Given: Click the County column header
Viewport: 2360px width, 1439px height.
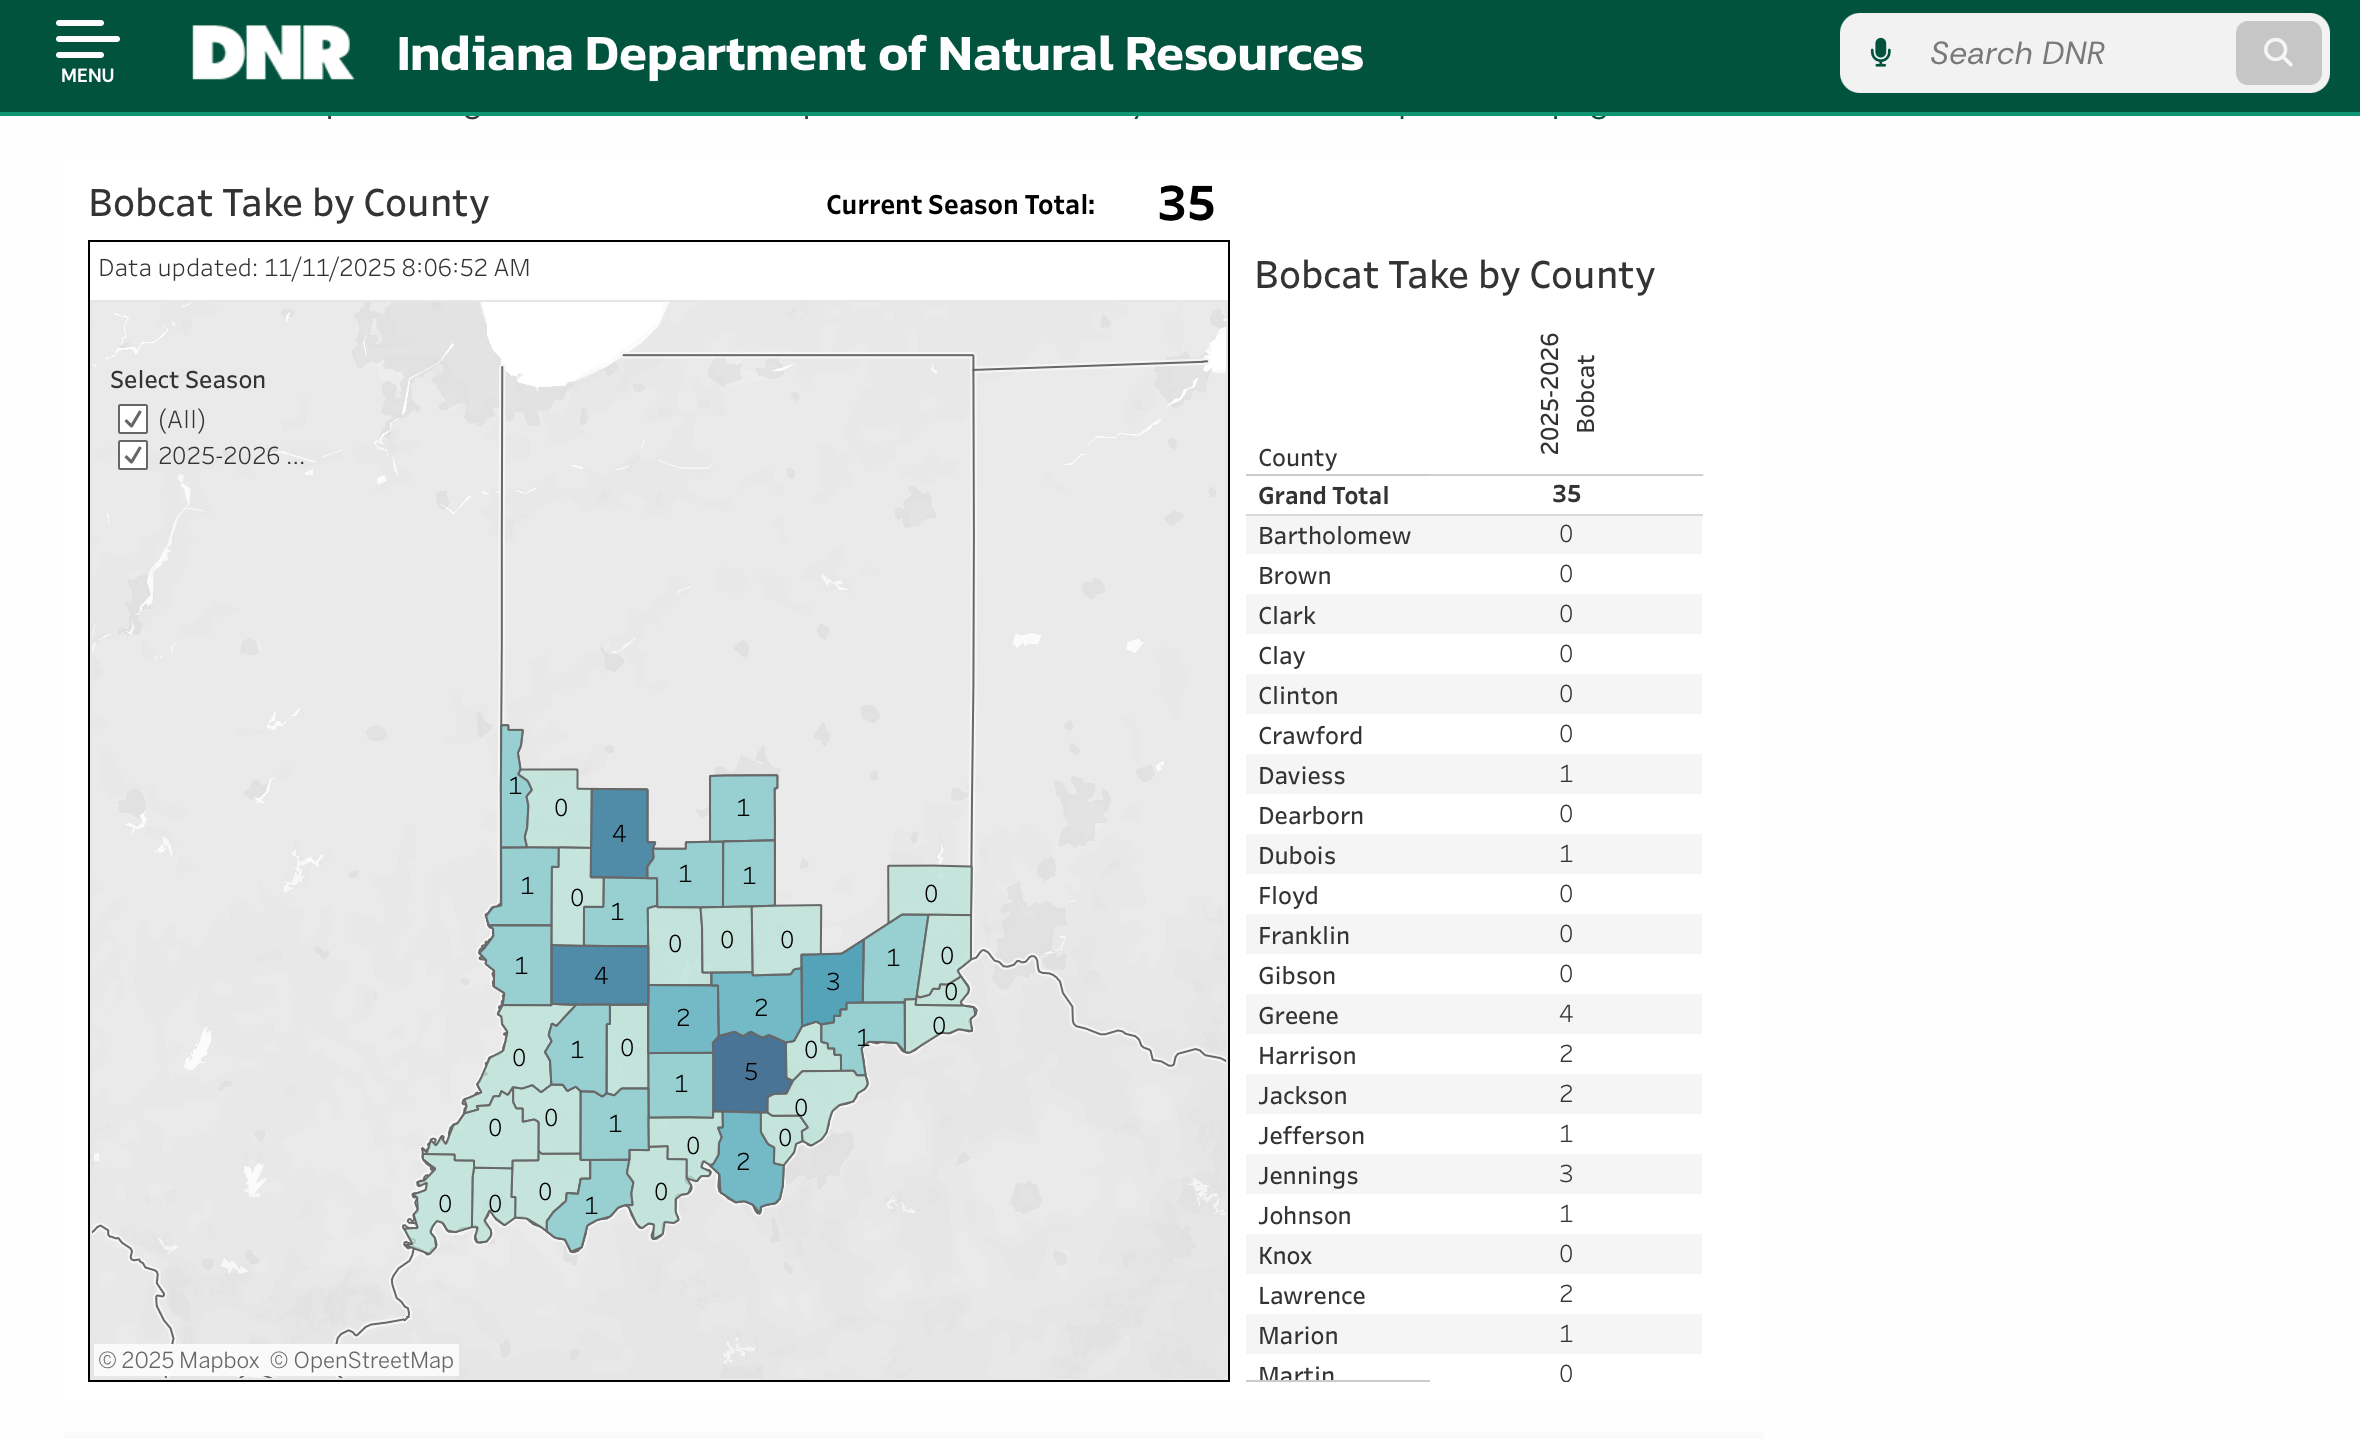Looking at the screenshot, I should coord(1297,457).
